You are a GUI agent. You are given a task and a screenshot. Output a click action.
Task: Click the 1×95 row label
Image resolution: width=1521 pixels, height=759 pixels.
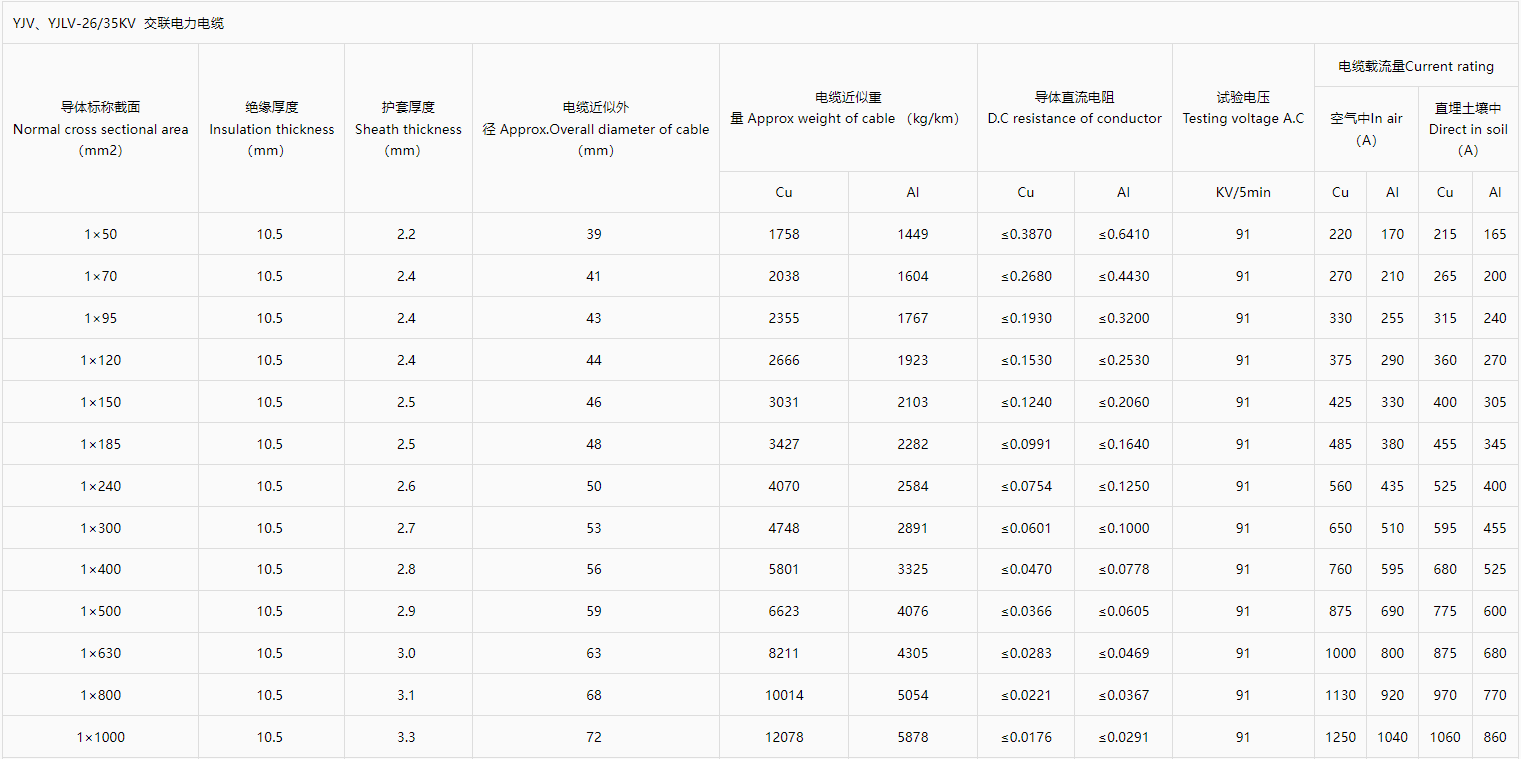point(100,318)
